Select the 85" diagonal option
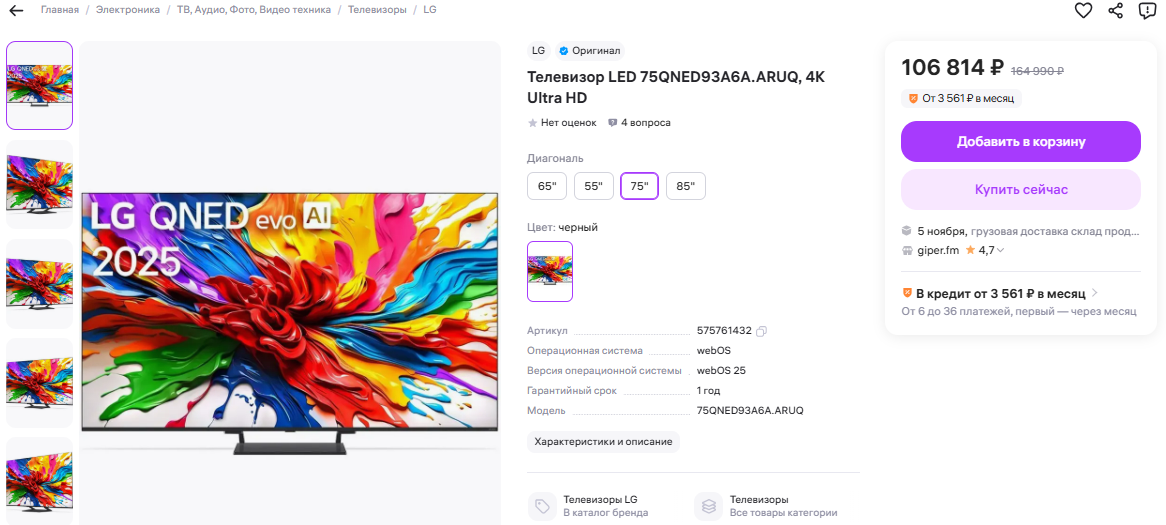Viewport: 1166px width, 525px height. (x=686, y=186)
